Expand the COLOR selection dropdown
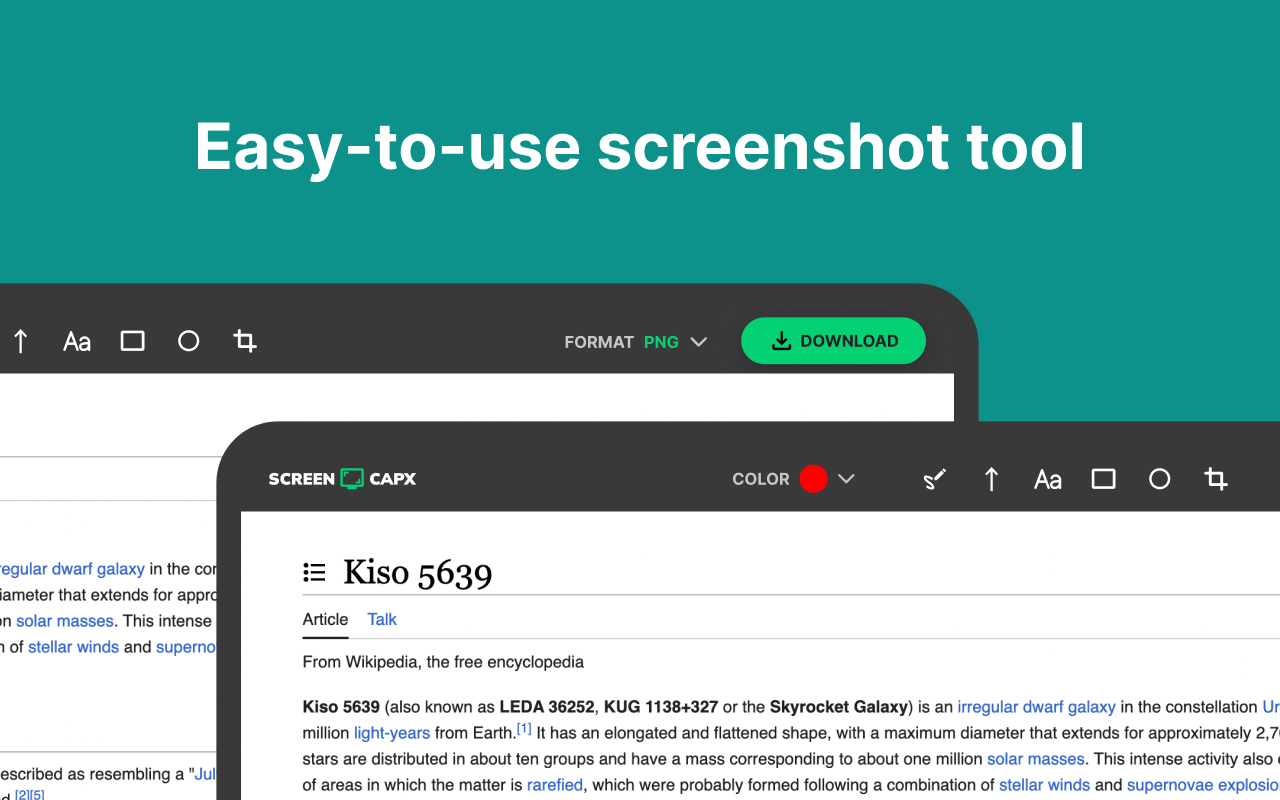Screen dimensions: 1280x800 click(x=847, y=479)
